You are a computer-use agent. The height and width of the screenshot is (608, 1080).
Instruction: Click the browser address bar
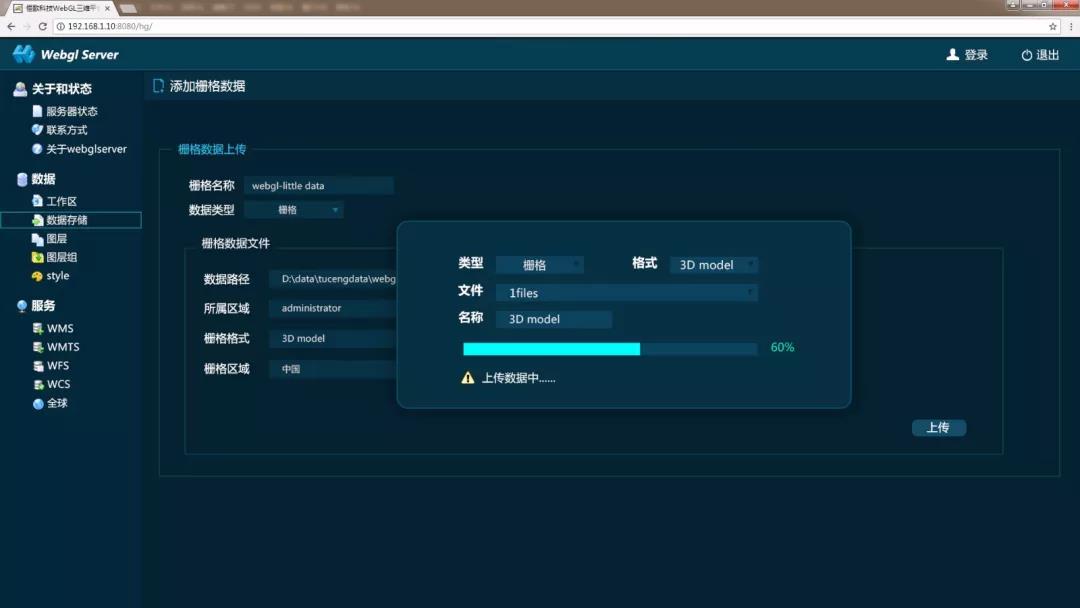551,26
